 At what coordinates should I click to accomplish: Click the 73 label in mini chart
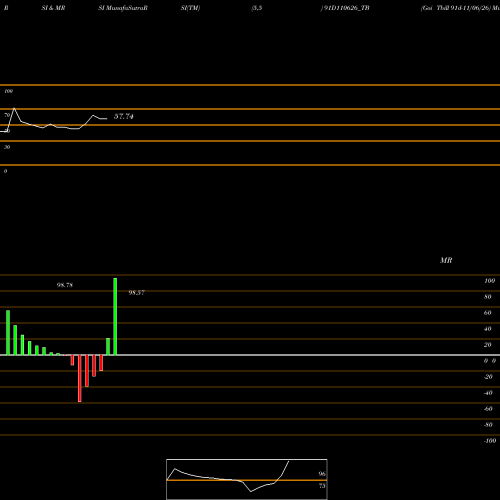coord(322,486)
